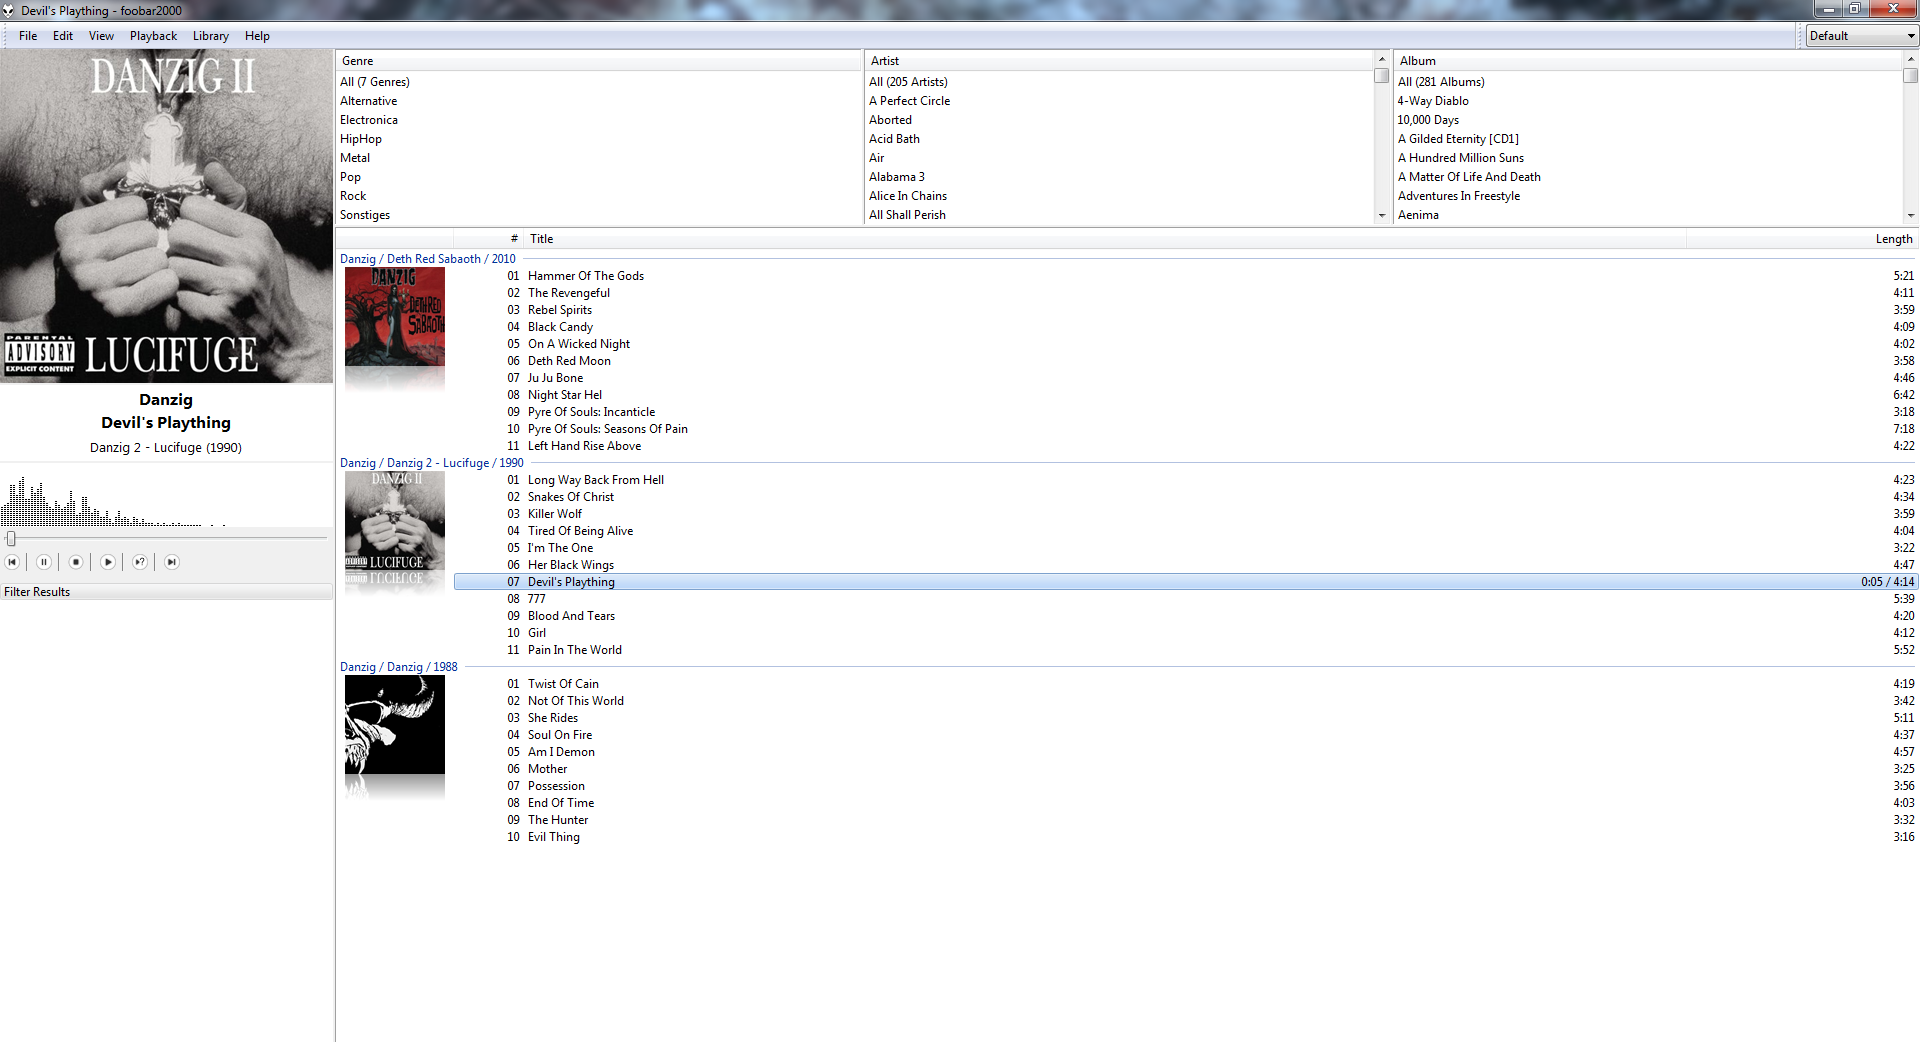Click the large Danzig II Lucifuge album art

pyautogui.click(x=166, y=216)
